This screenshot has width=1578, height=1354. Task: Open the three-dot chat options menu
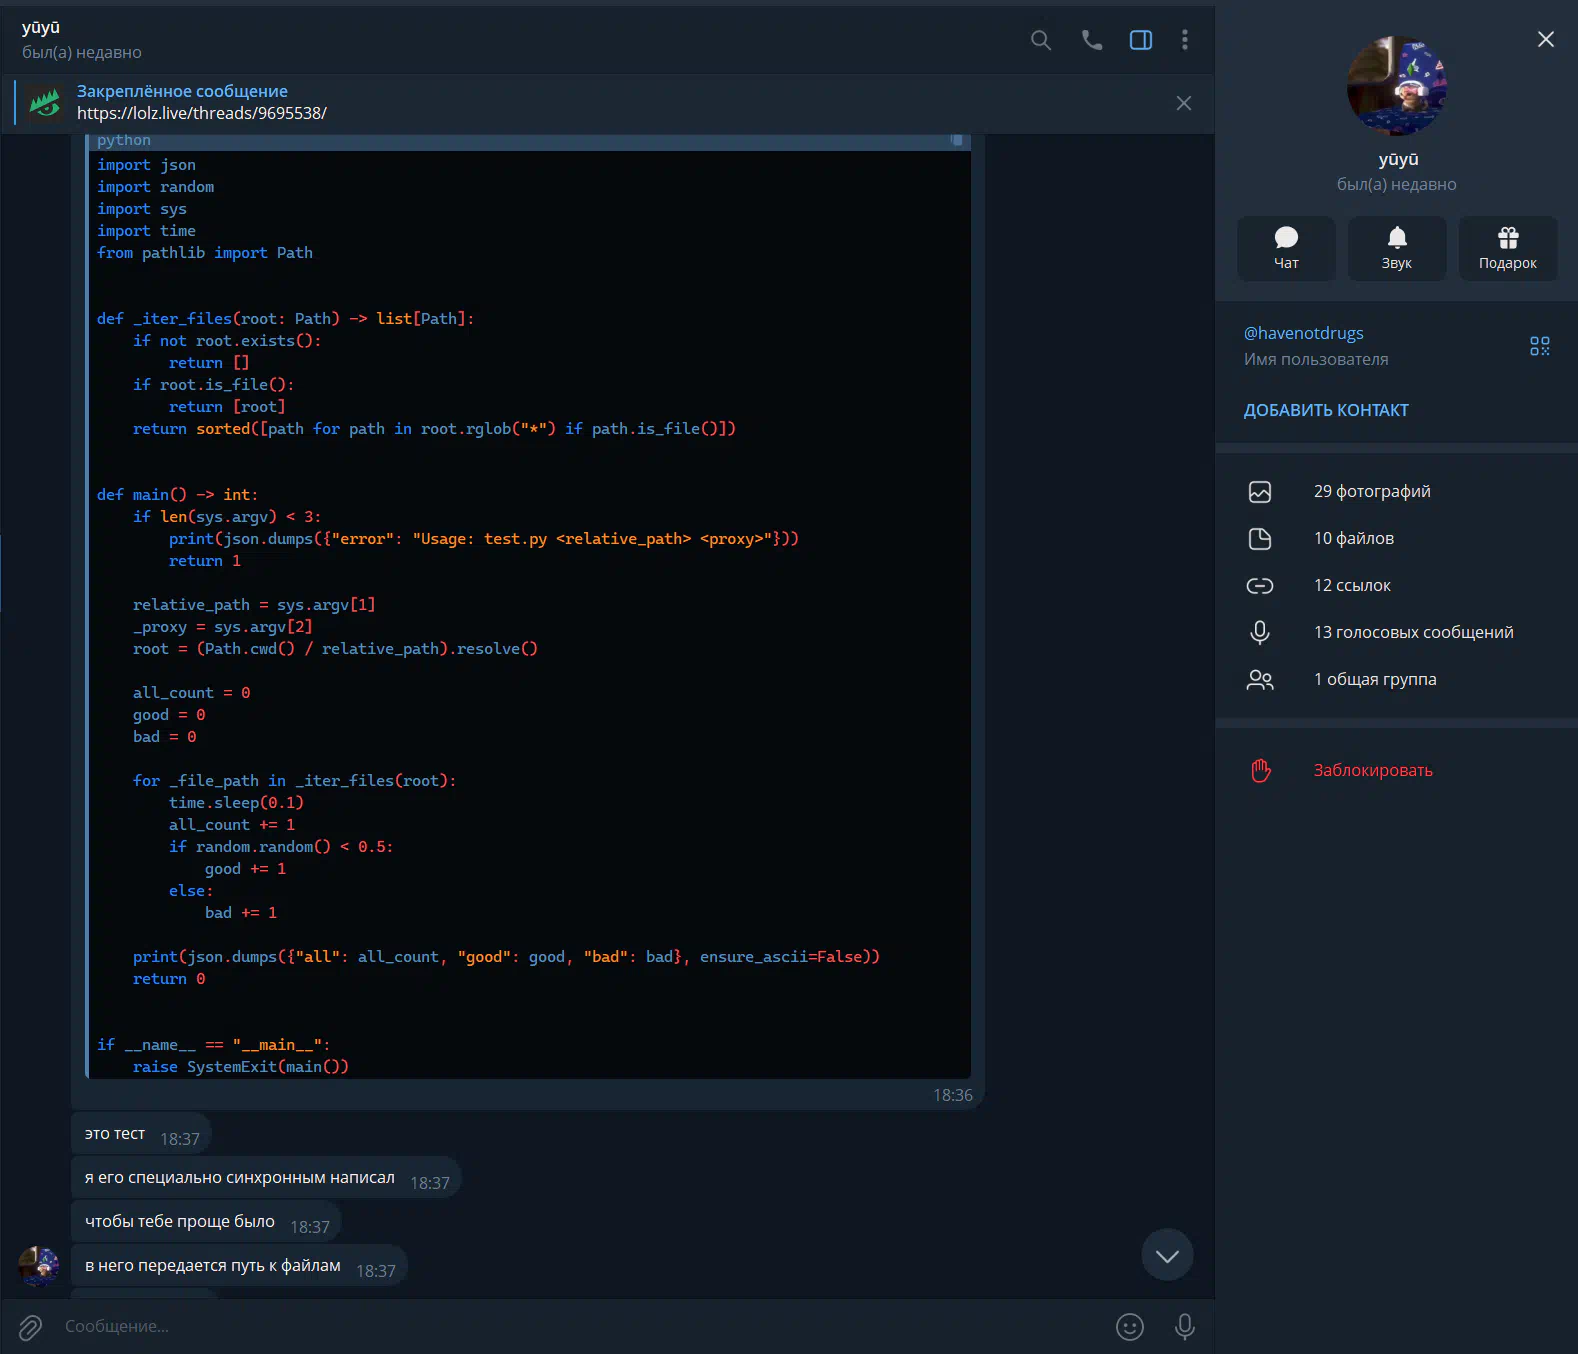click(1185, 40)
